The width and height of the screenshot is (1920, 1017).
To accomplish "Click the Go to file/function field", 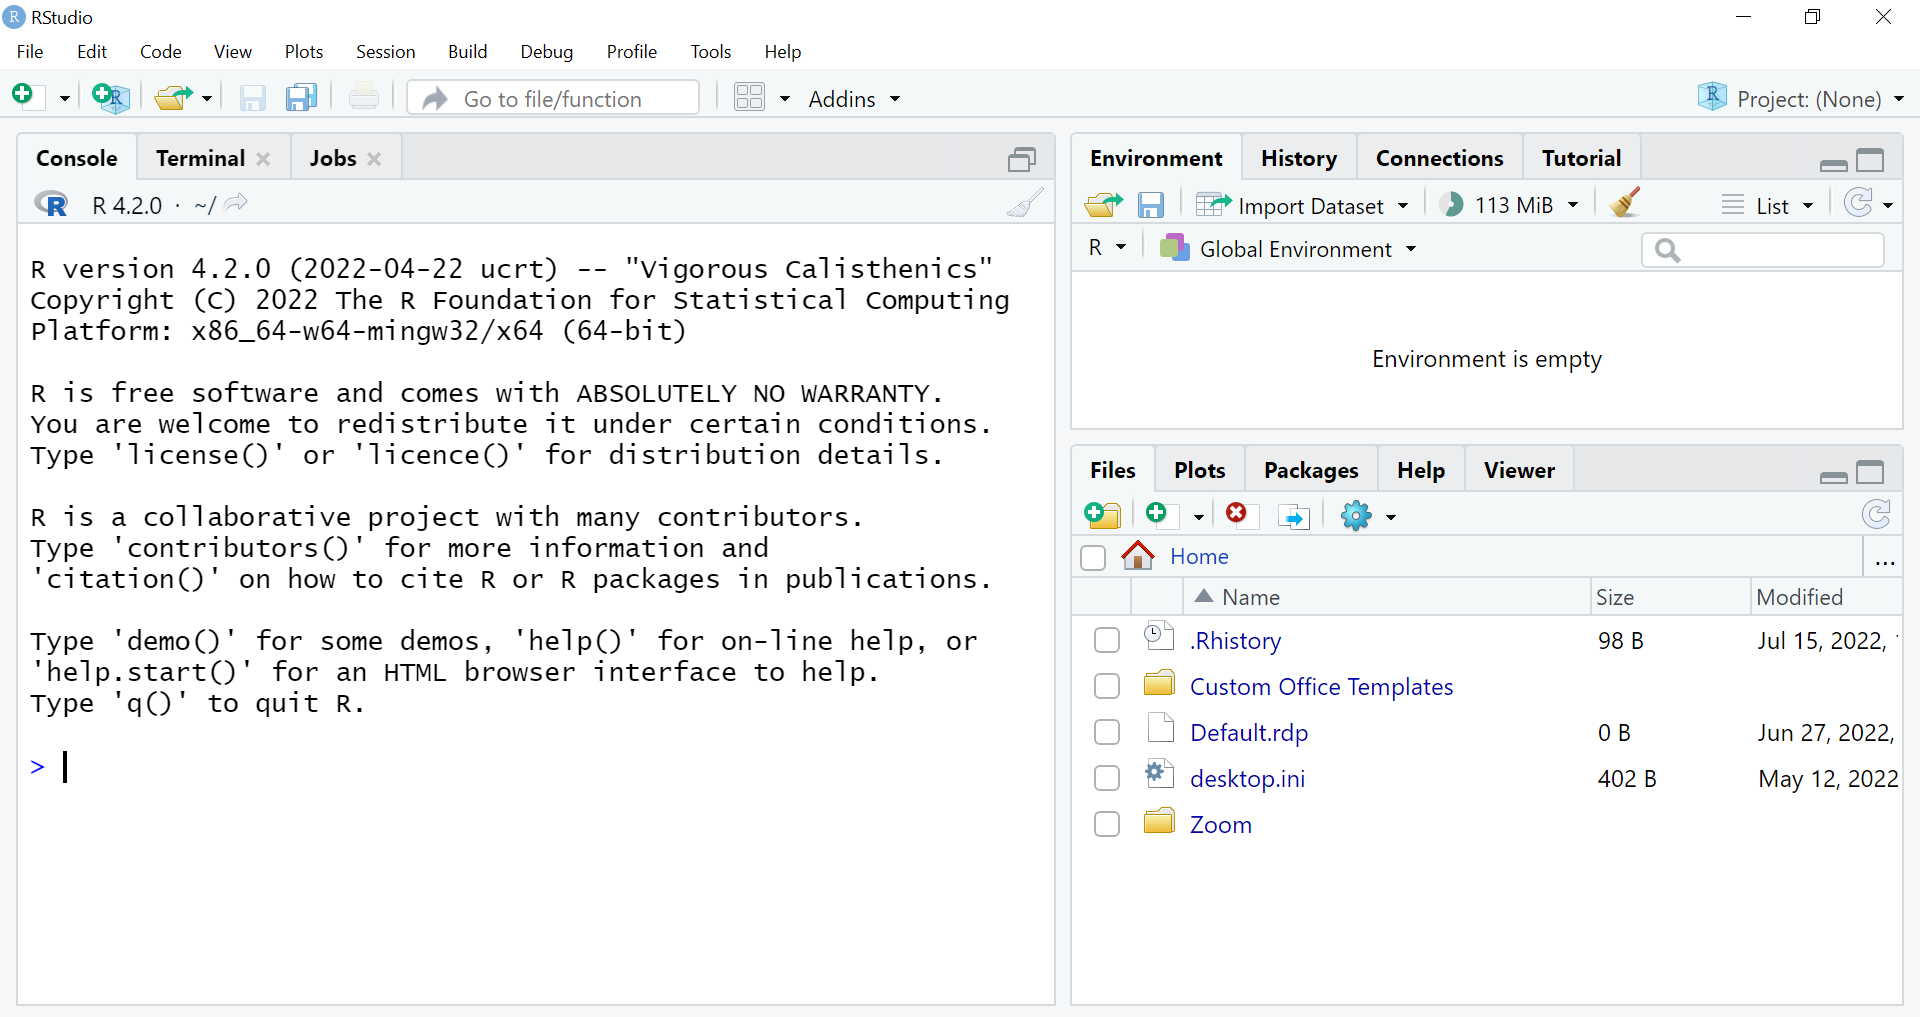I will tap(554, 98).
